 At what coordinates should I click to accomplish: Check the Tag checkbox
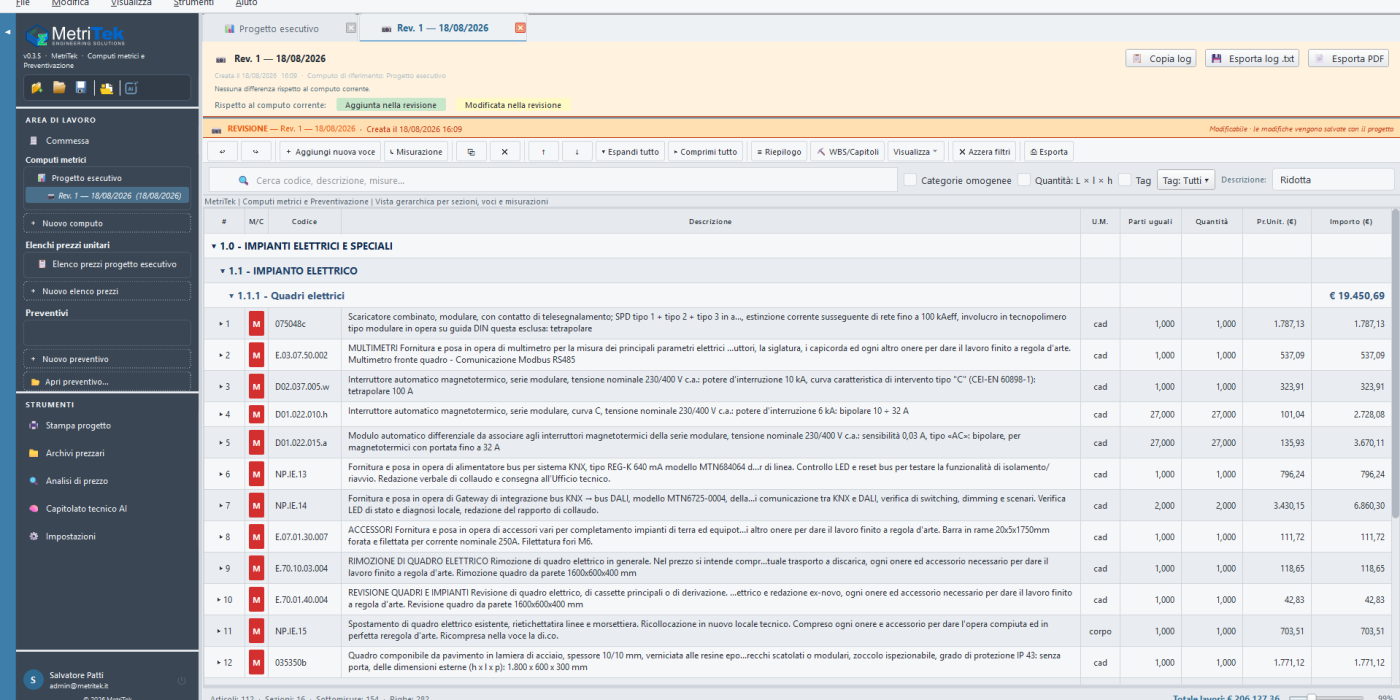coord(1126,180)
